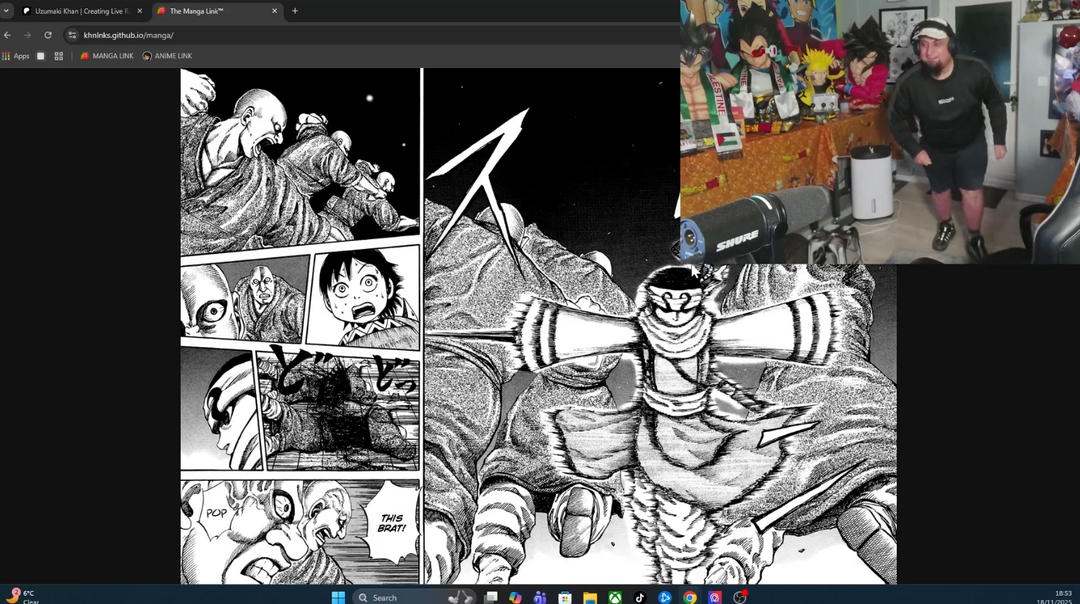Click the back navigation arrow
Viewport: 1080px width, 604px height.
[8, 34]
